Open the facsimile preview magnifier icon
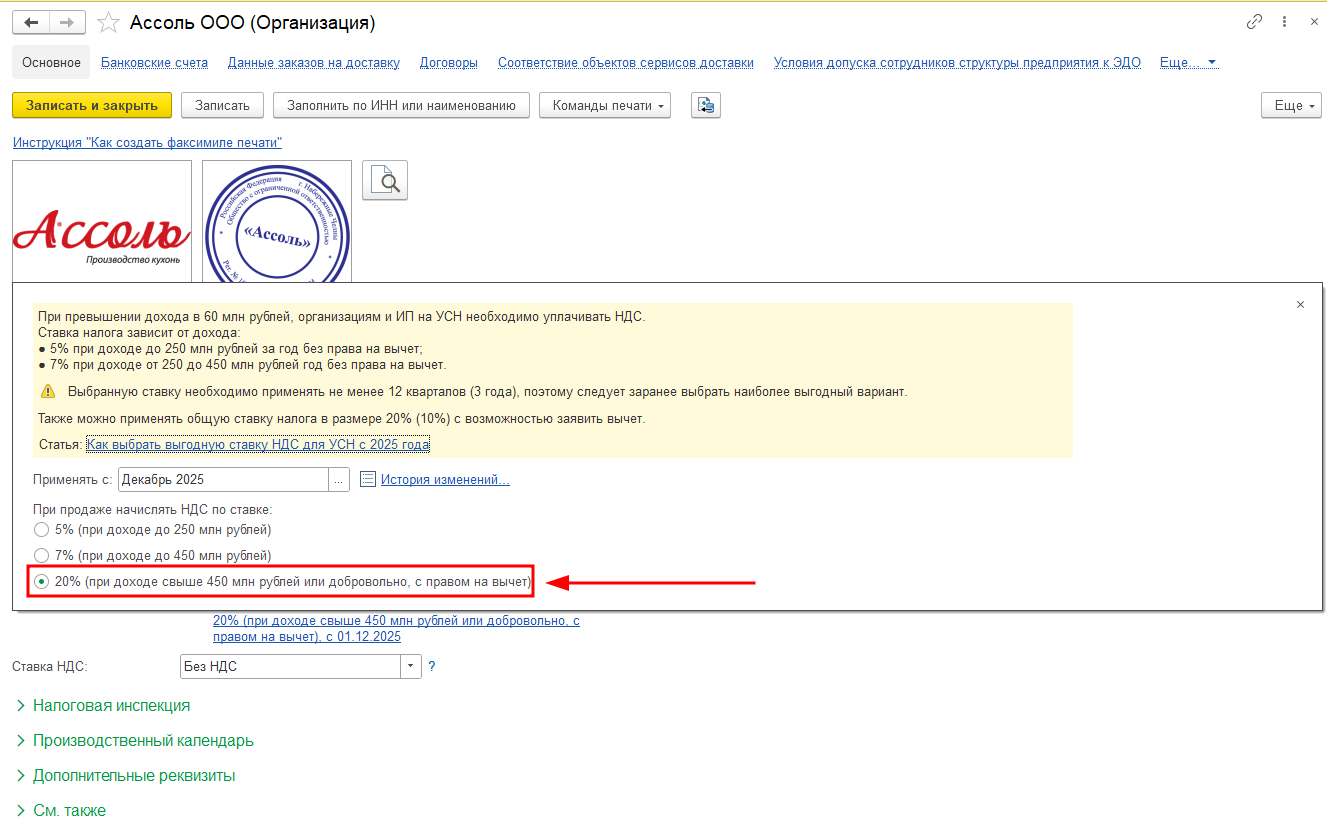 tap(385, 180)
